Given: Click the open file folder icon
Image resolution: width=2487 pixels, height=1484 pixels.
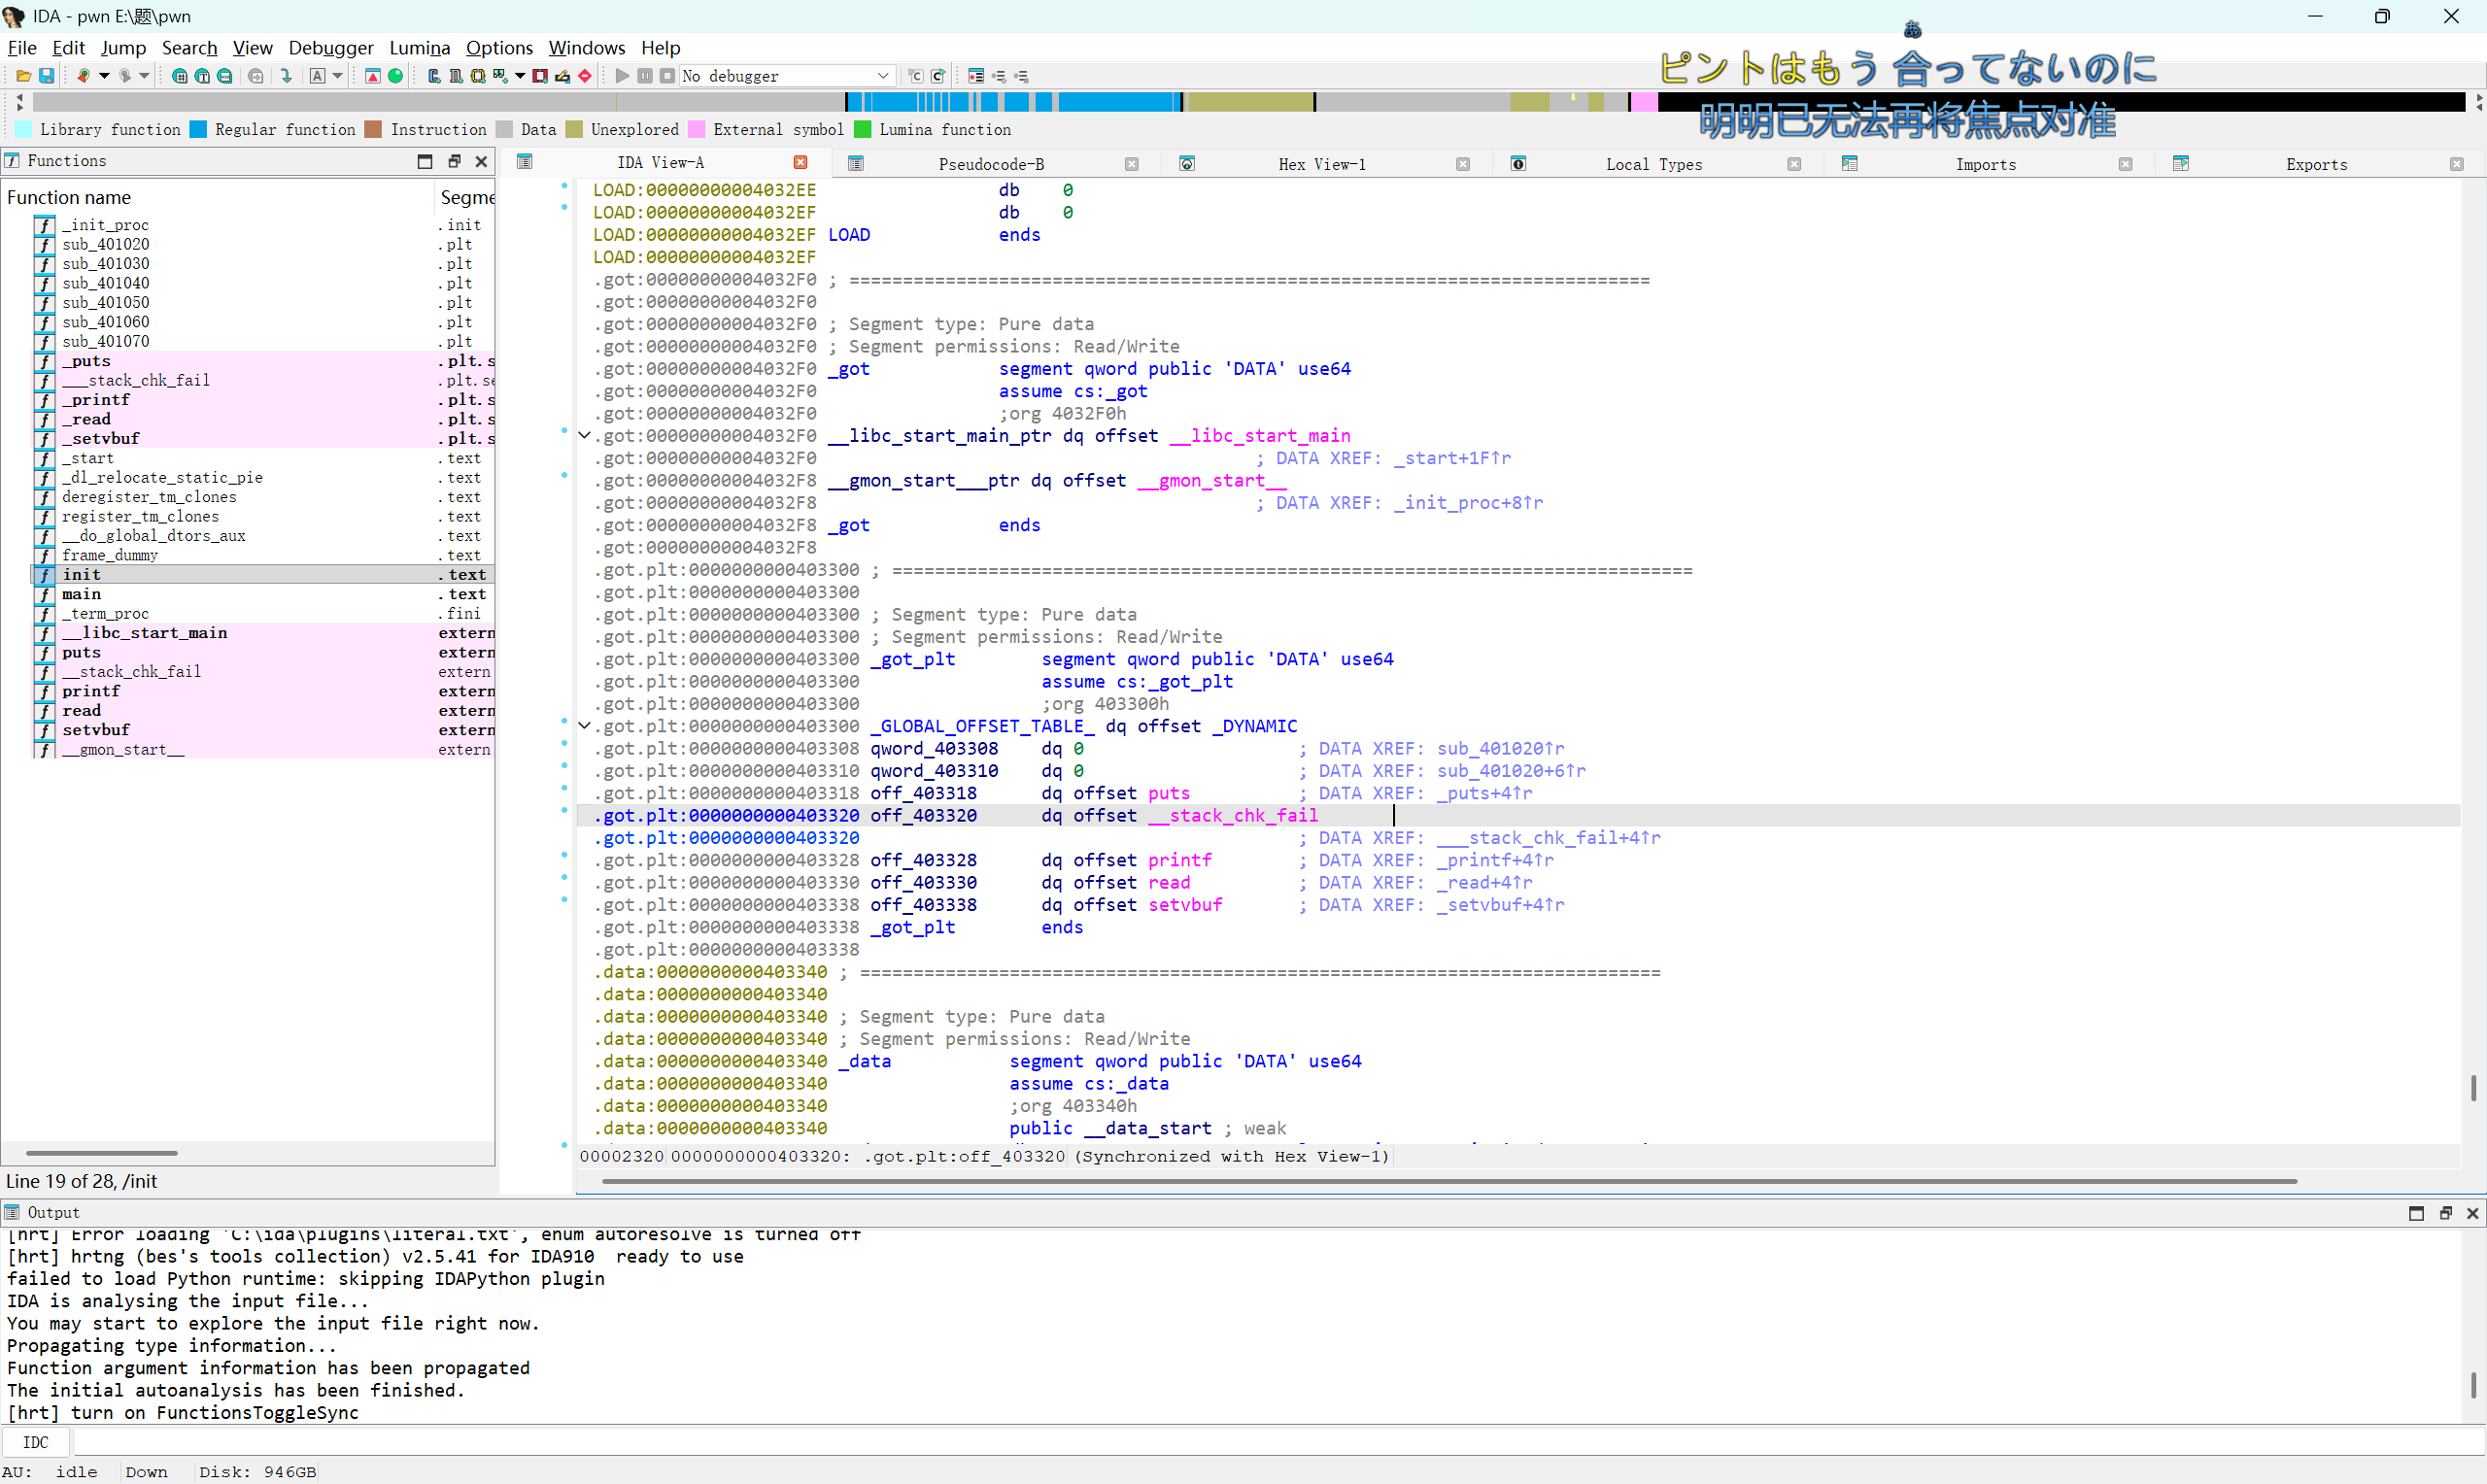Looking at the screenshot, I should pos(23,76).
